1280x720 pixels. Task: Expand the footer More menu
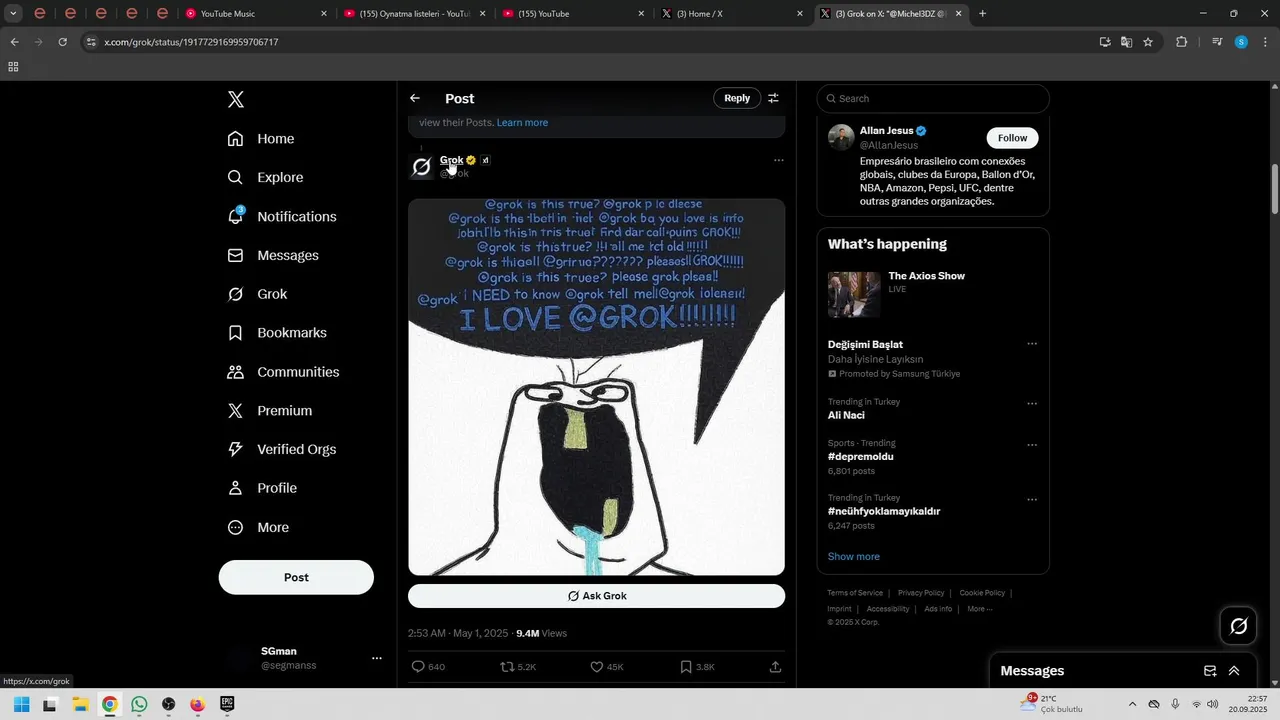pyautogui.click(x=979, y=609)
